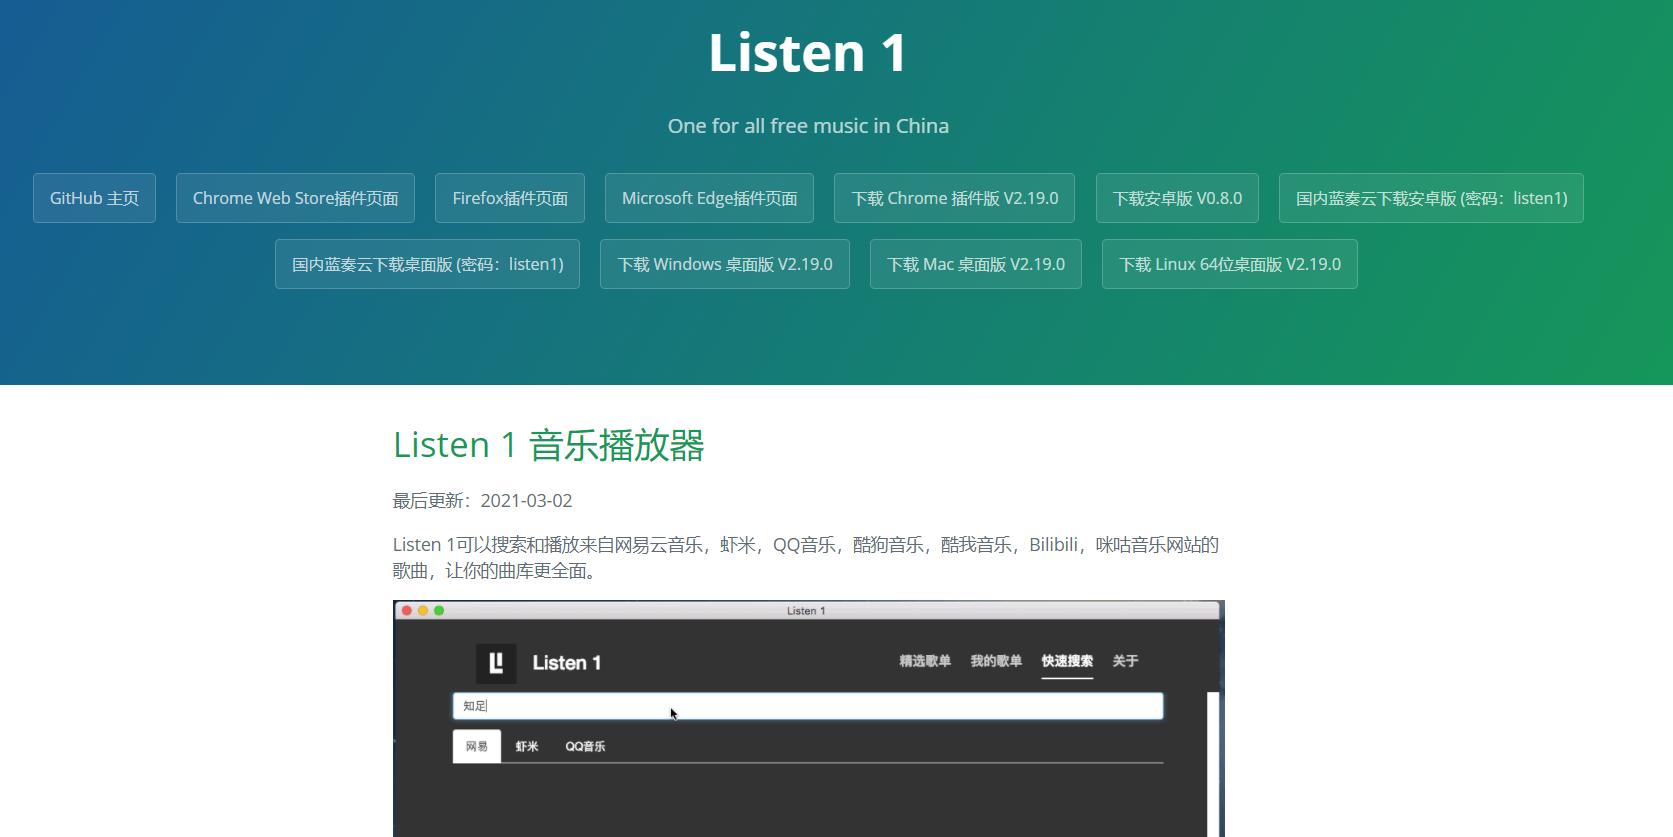
Task: Select the QQ音乐 source tab
Action: click(585, 746)
